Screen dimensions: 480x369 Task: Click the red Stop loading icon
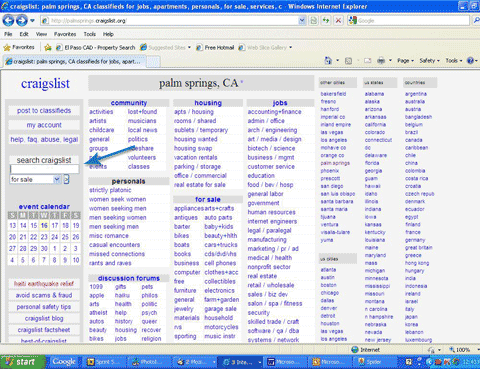[338, 21]
